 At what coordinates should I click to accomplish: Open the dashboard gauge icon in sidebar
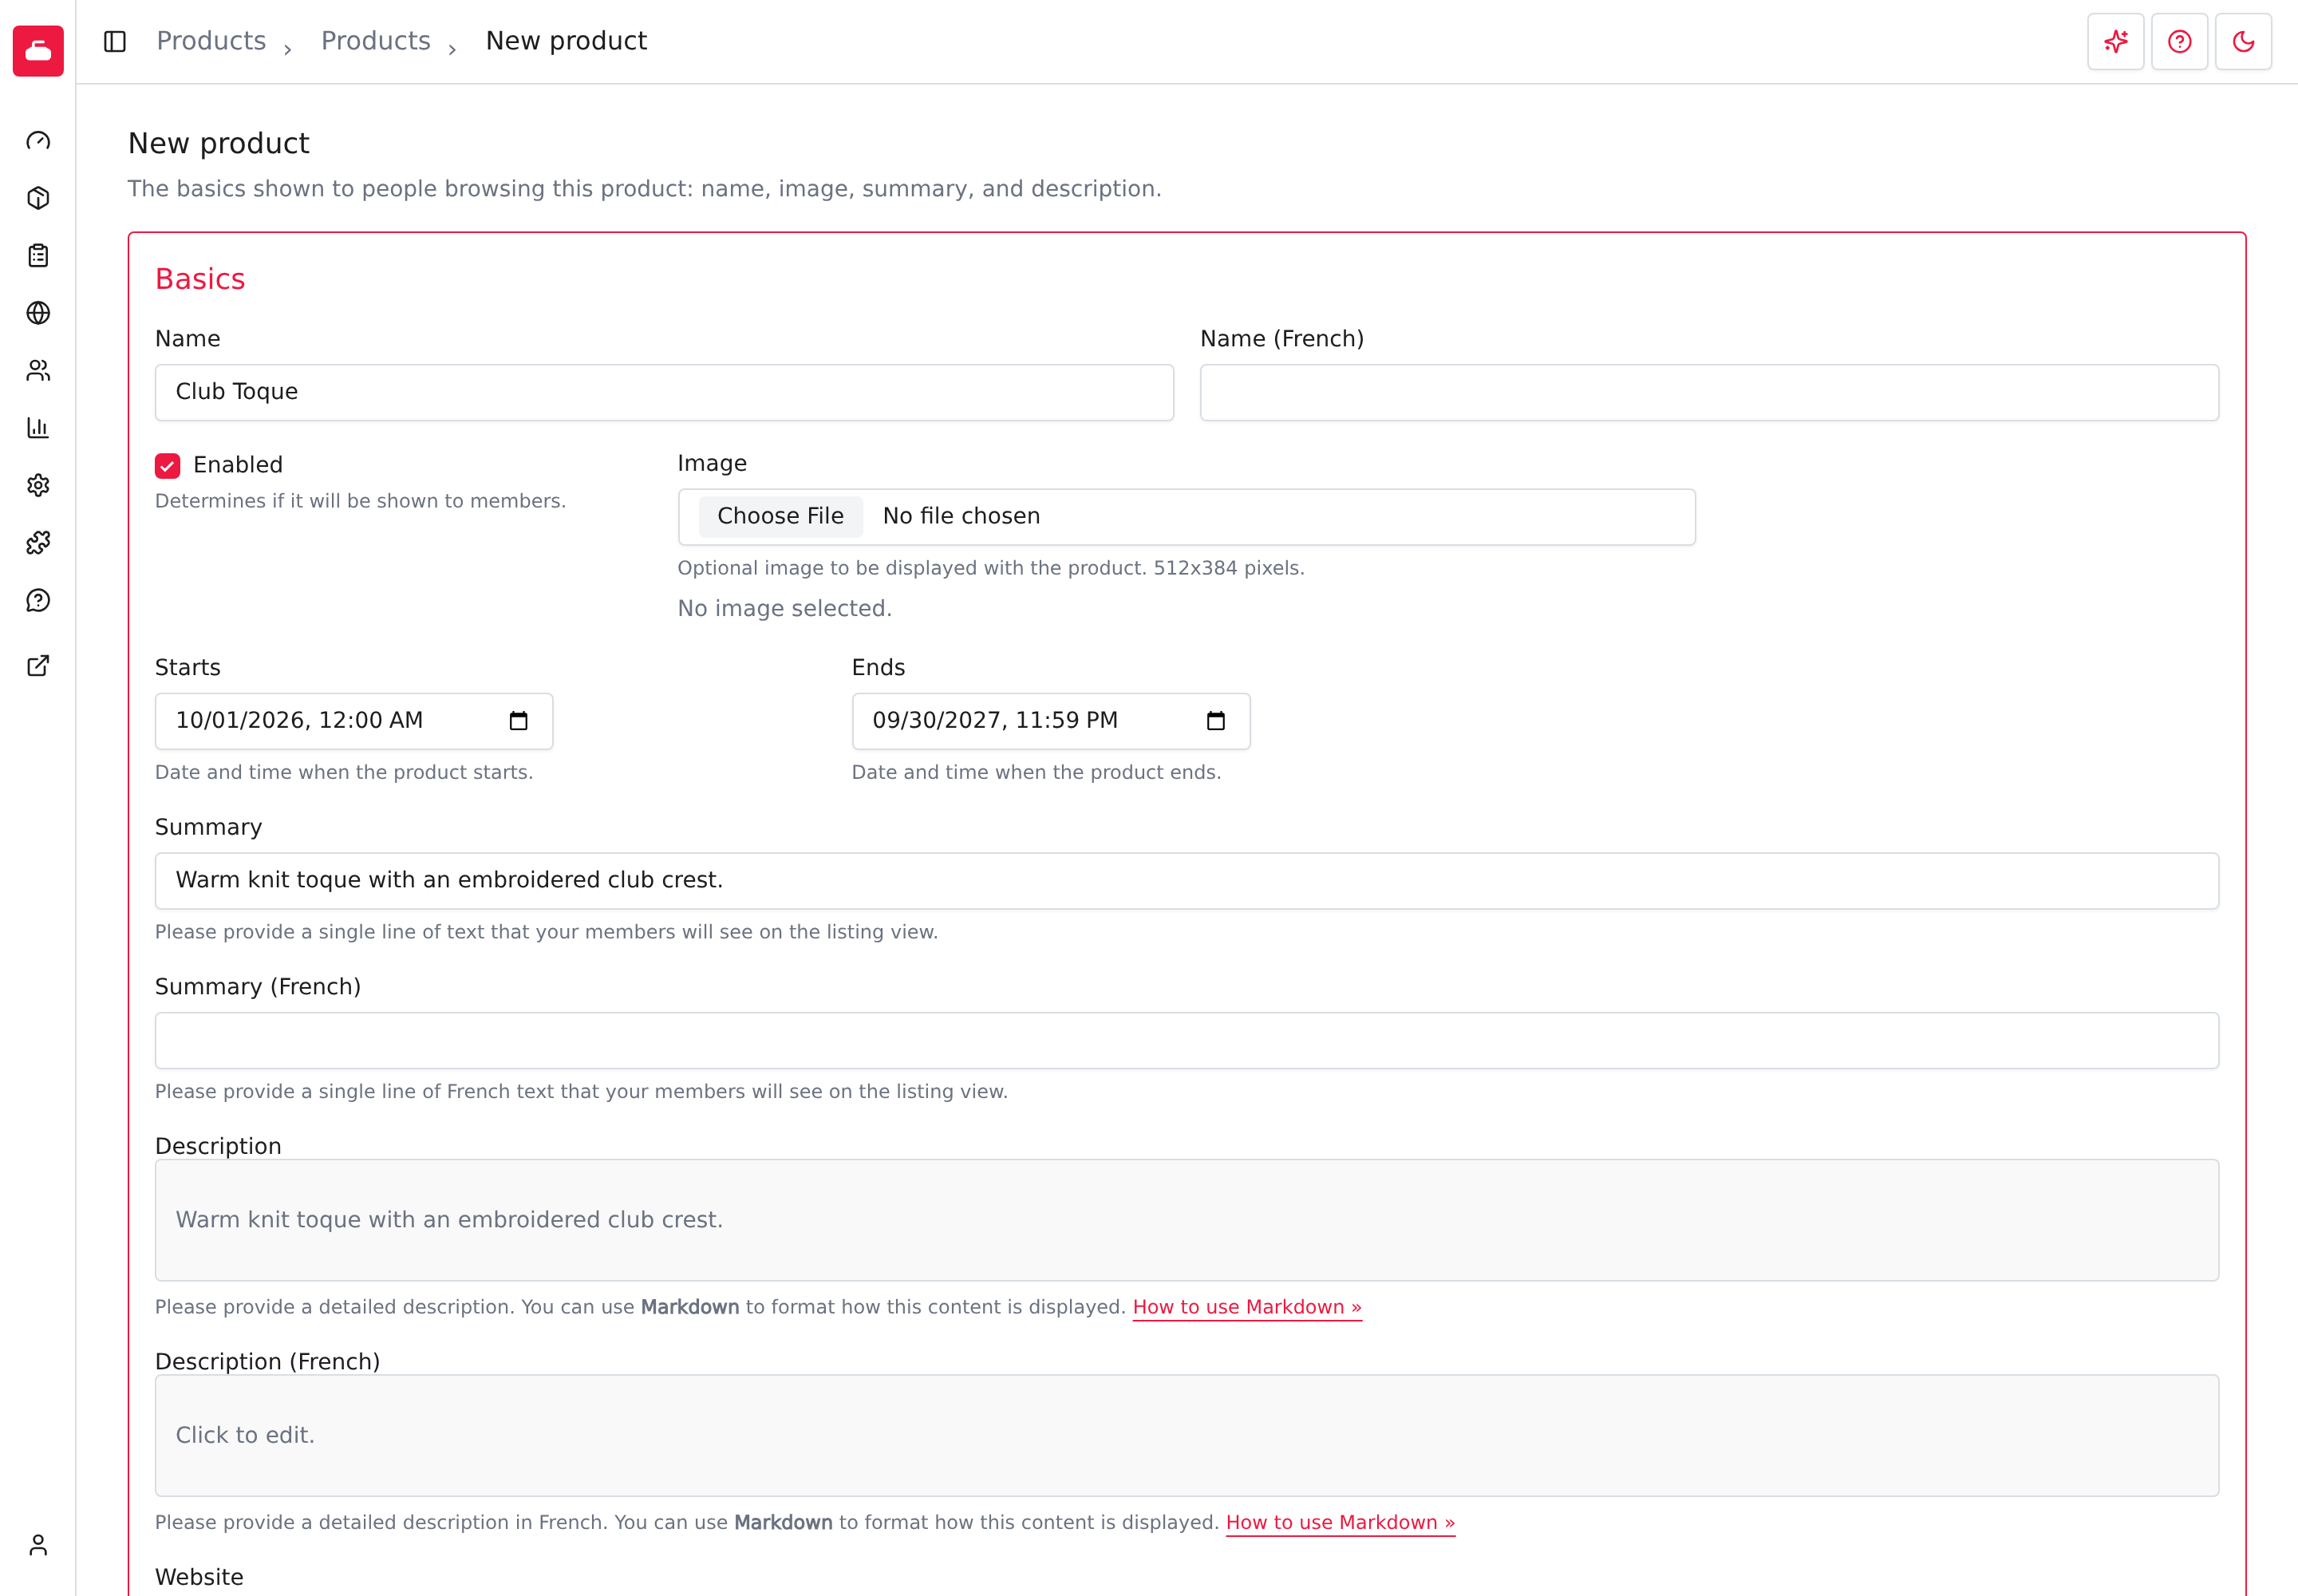point(38,141)
